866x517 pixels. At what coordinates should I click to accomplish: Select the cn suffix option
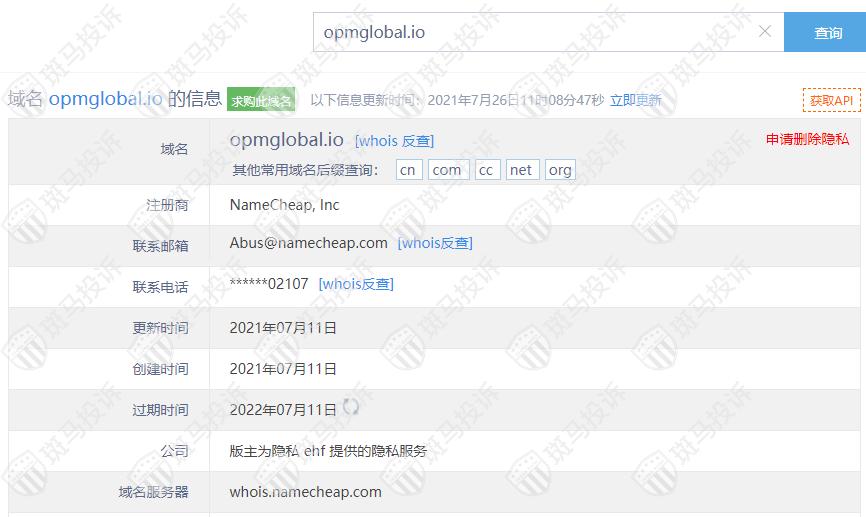click(x=409, y=170)
